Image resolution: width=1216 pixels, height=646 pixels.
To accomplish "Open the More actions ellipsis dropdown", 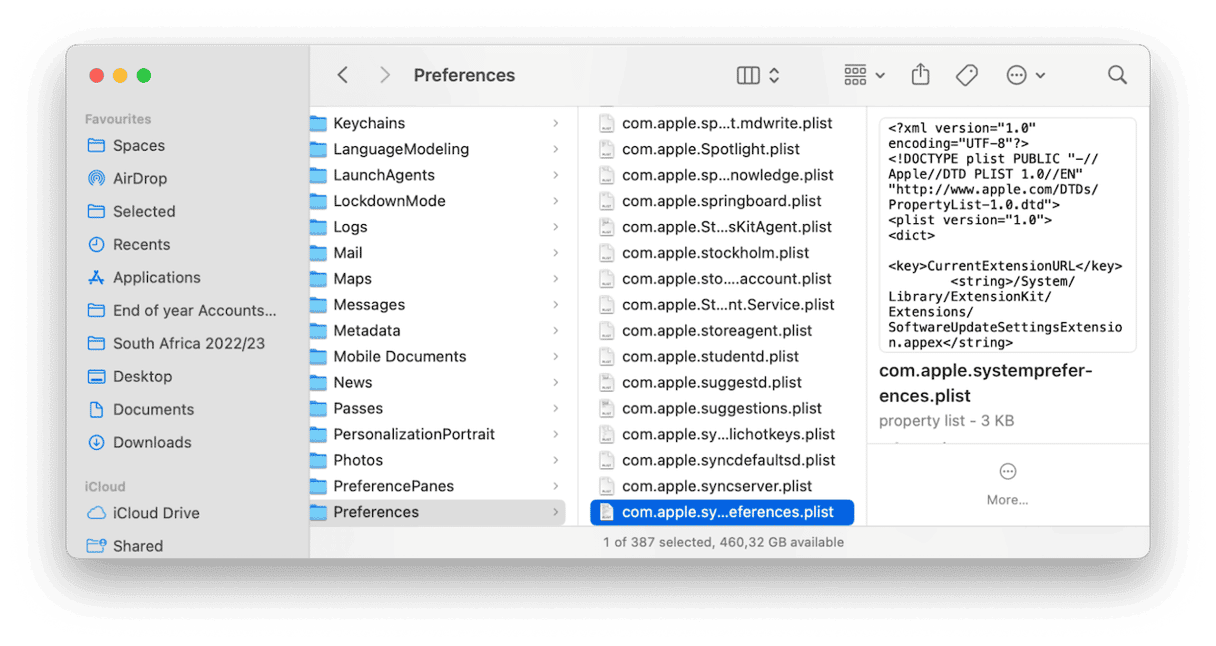I will 1022,74.
